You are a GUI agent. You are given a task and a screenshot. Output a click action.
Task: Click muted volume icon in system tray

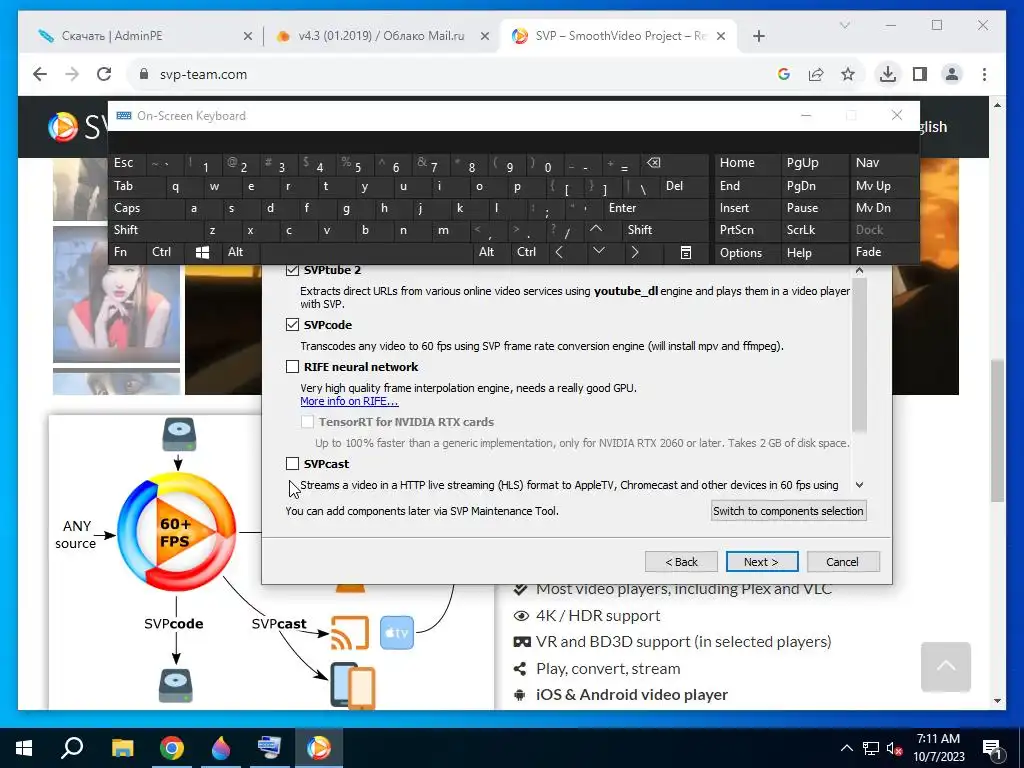[x=894, y=748]
